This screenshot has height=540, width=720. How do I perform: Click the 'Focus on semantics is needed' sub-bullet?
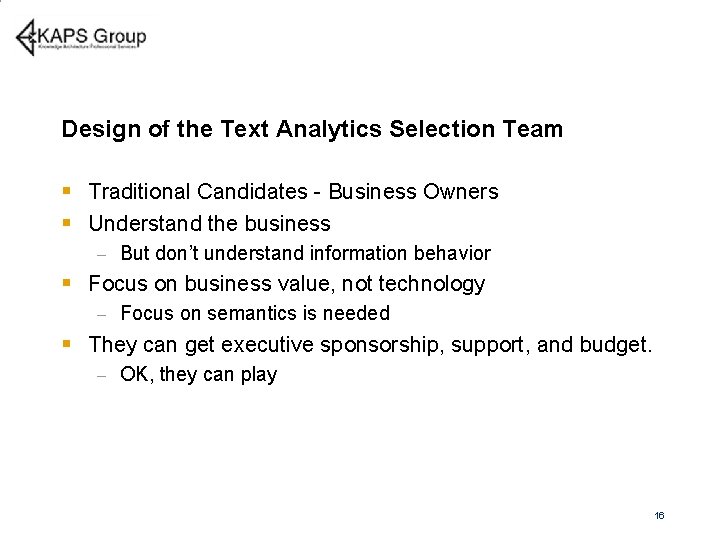(x=254, y=313)
